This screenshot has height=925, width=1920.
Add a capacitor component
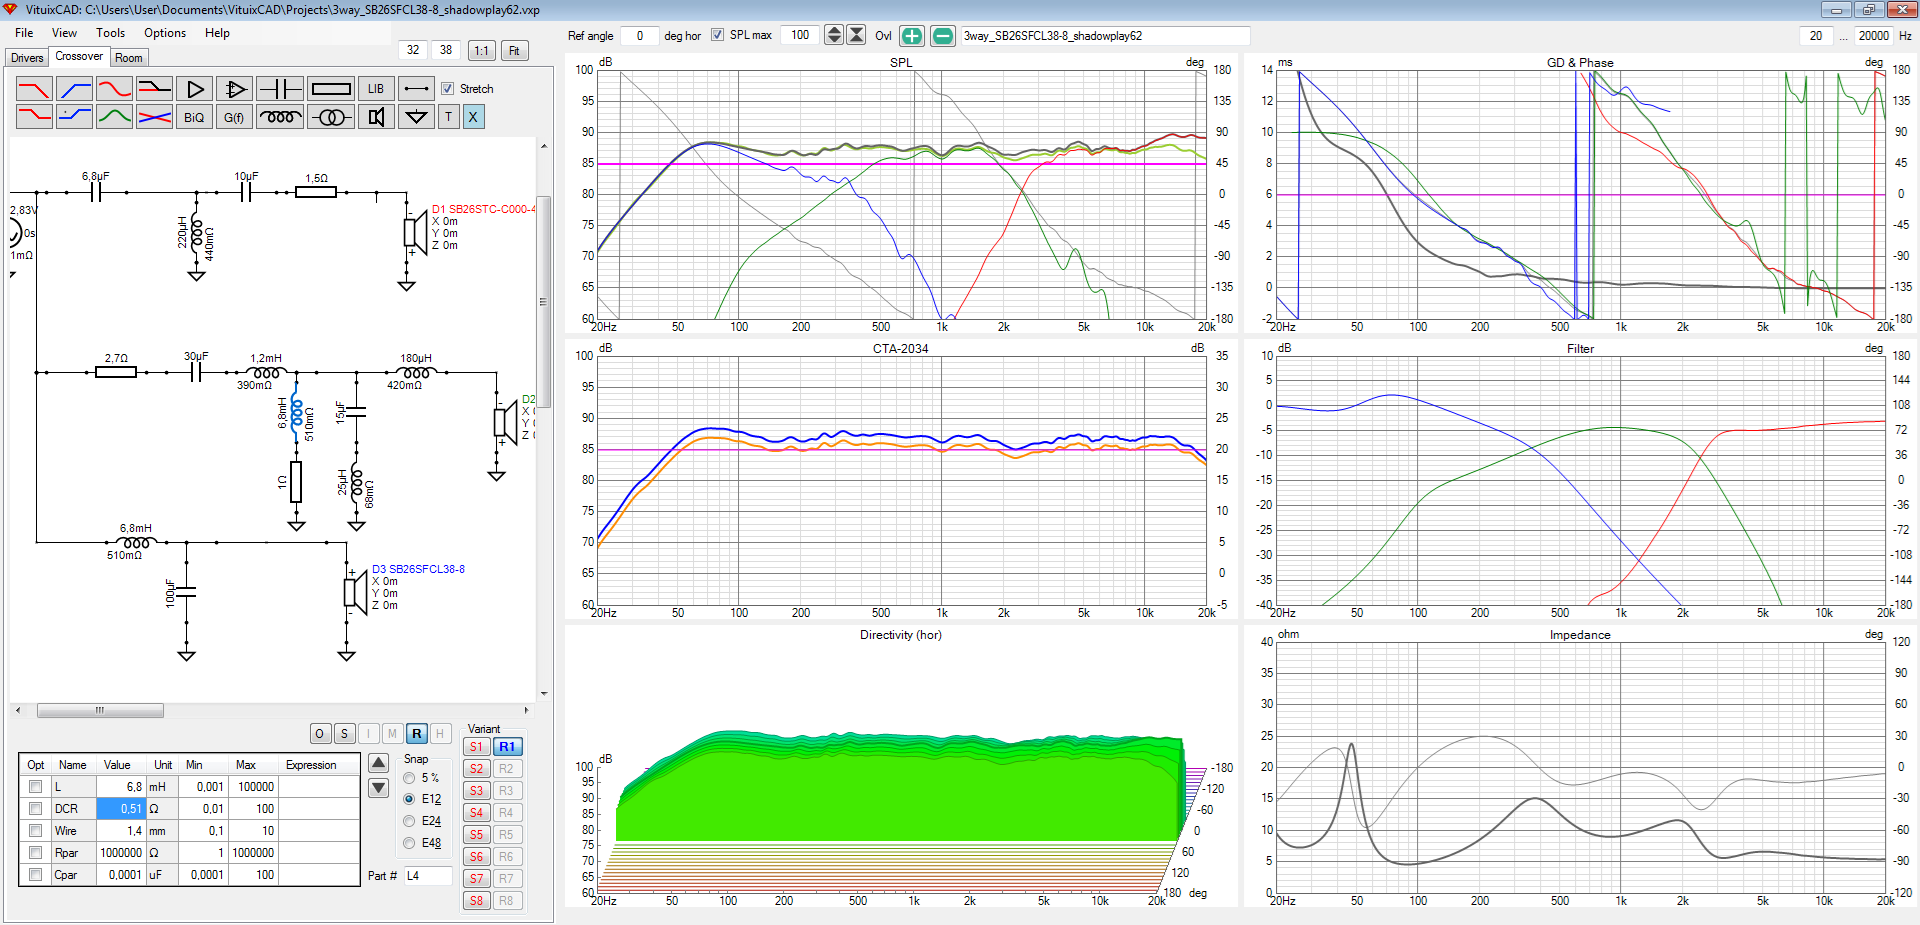[x=280, y=89]
